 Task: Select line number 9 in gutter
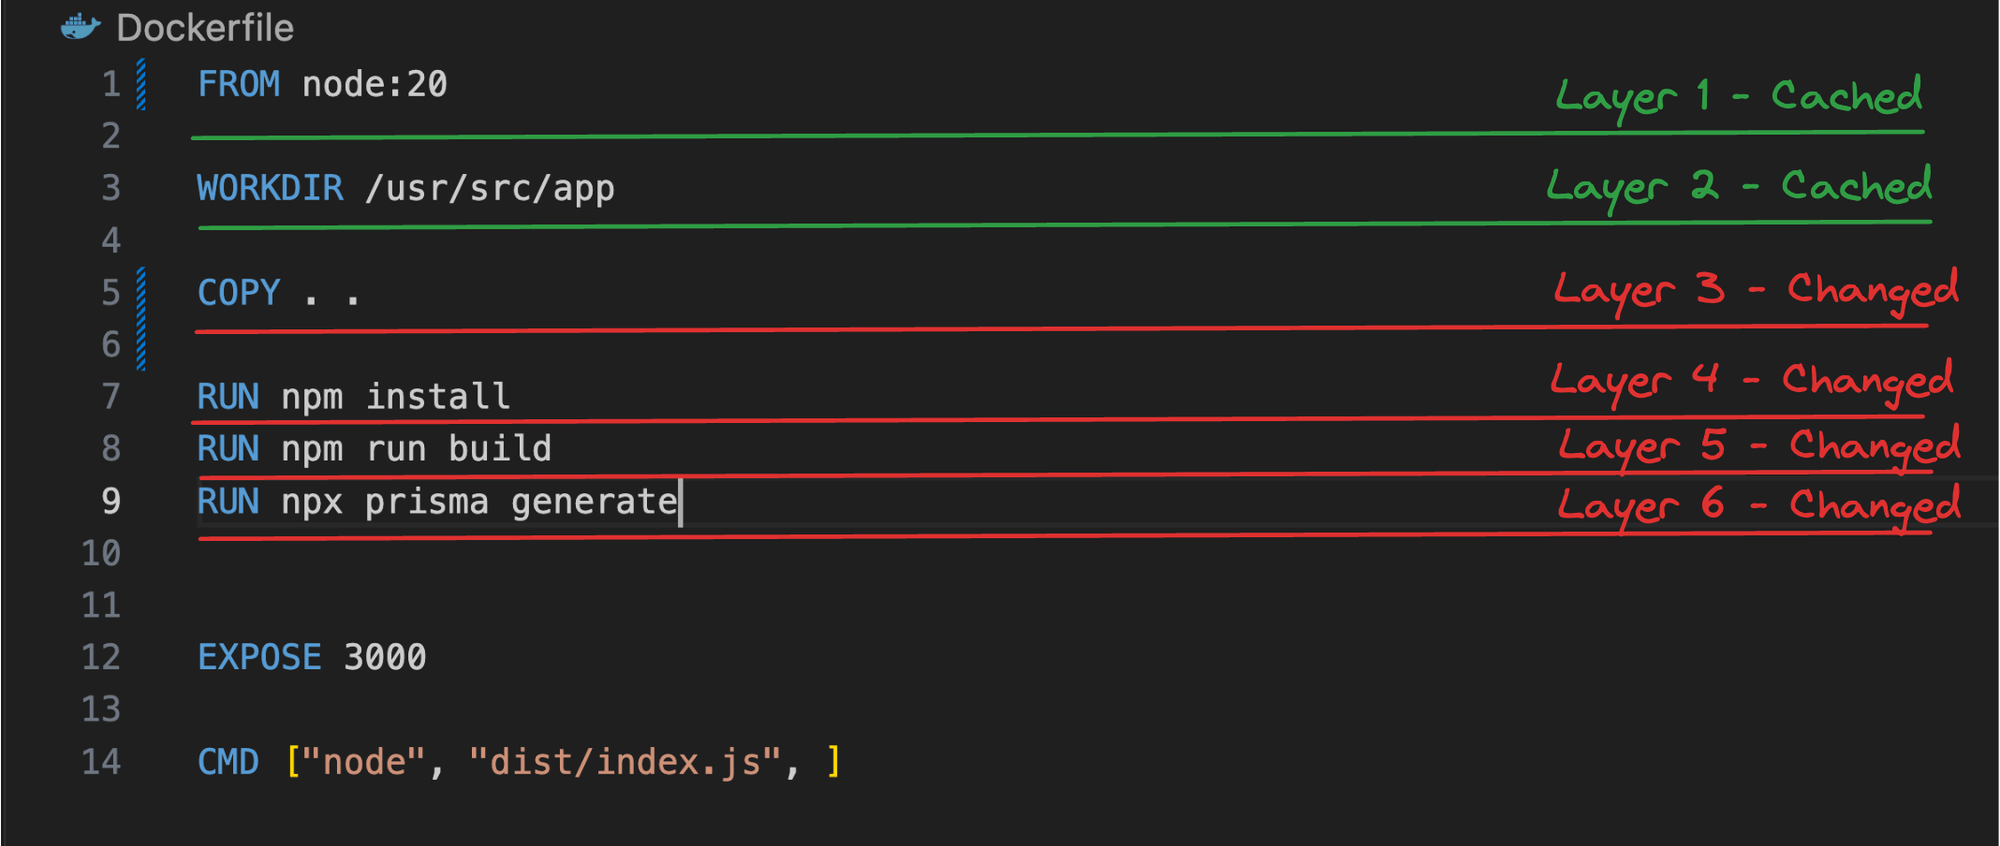point(111,501)
